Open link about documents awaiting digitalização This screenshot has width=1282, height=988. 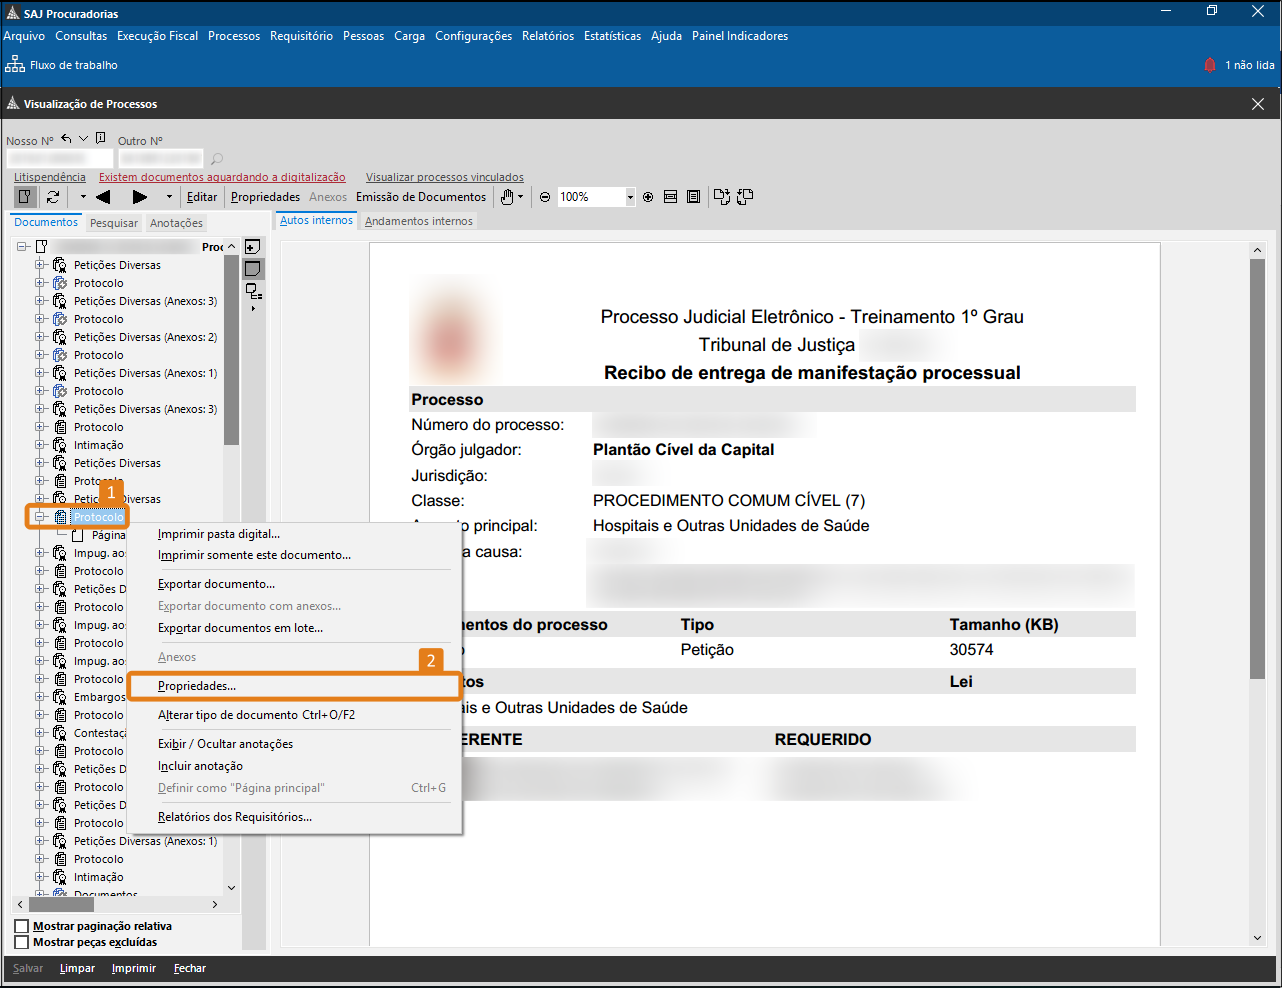[222, 177]
